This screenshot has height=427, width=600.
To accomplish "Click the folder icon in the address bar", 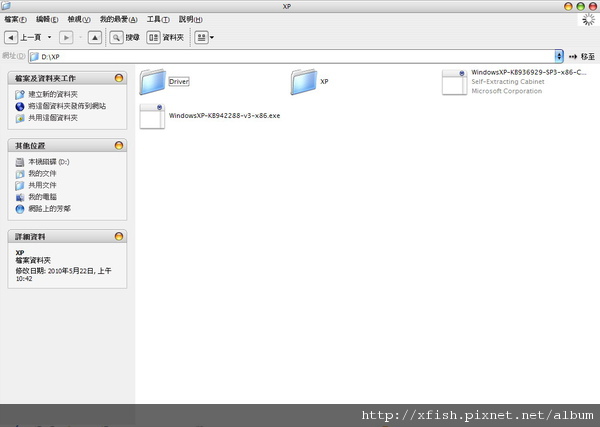I will coord(34,57).
